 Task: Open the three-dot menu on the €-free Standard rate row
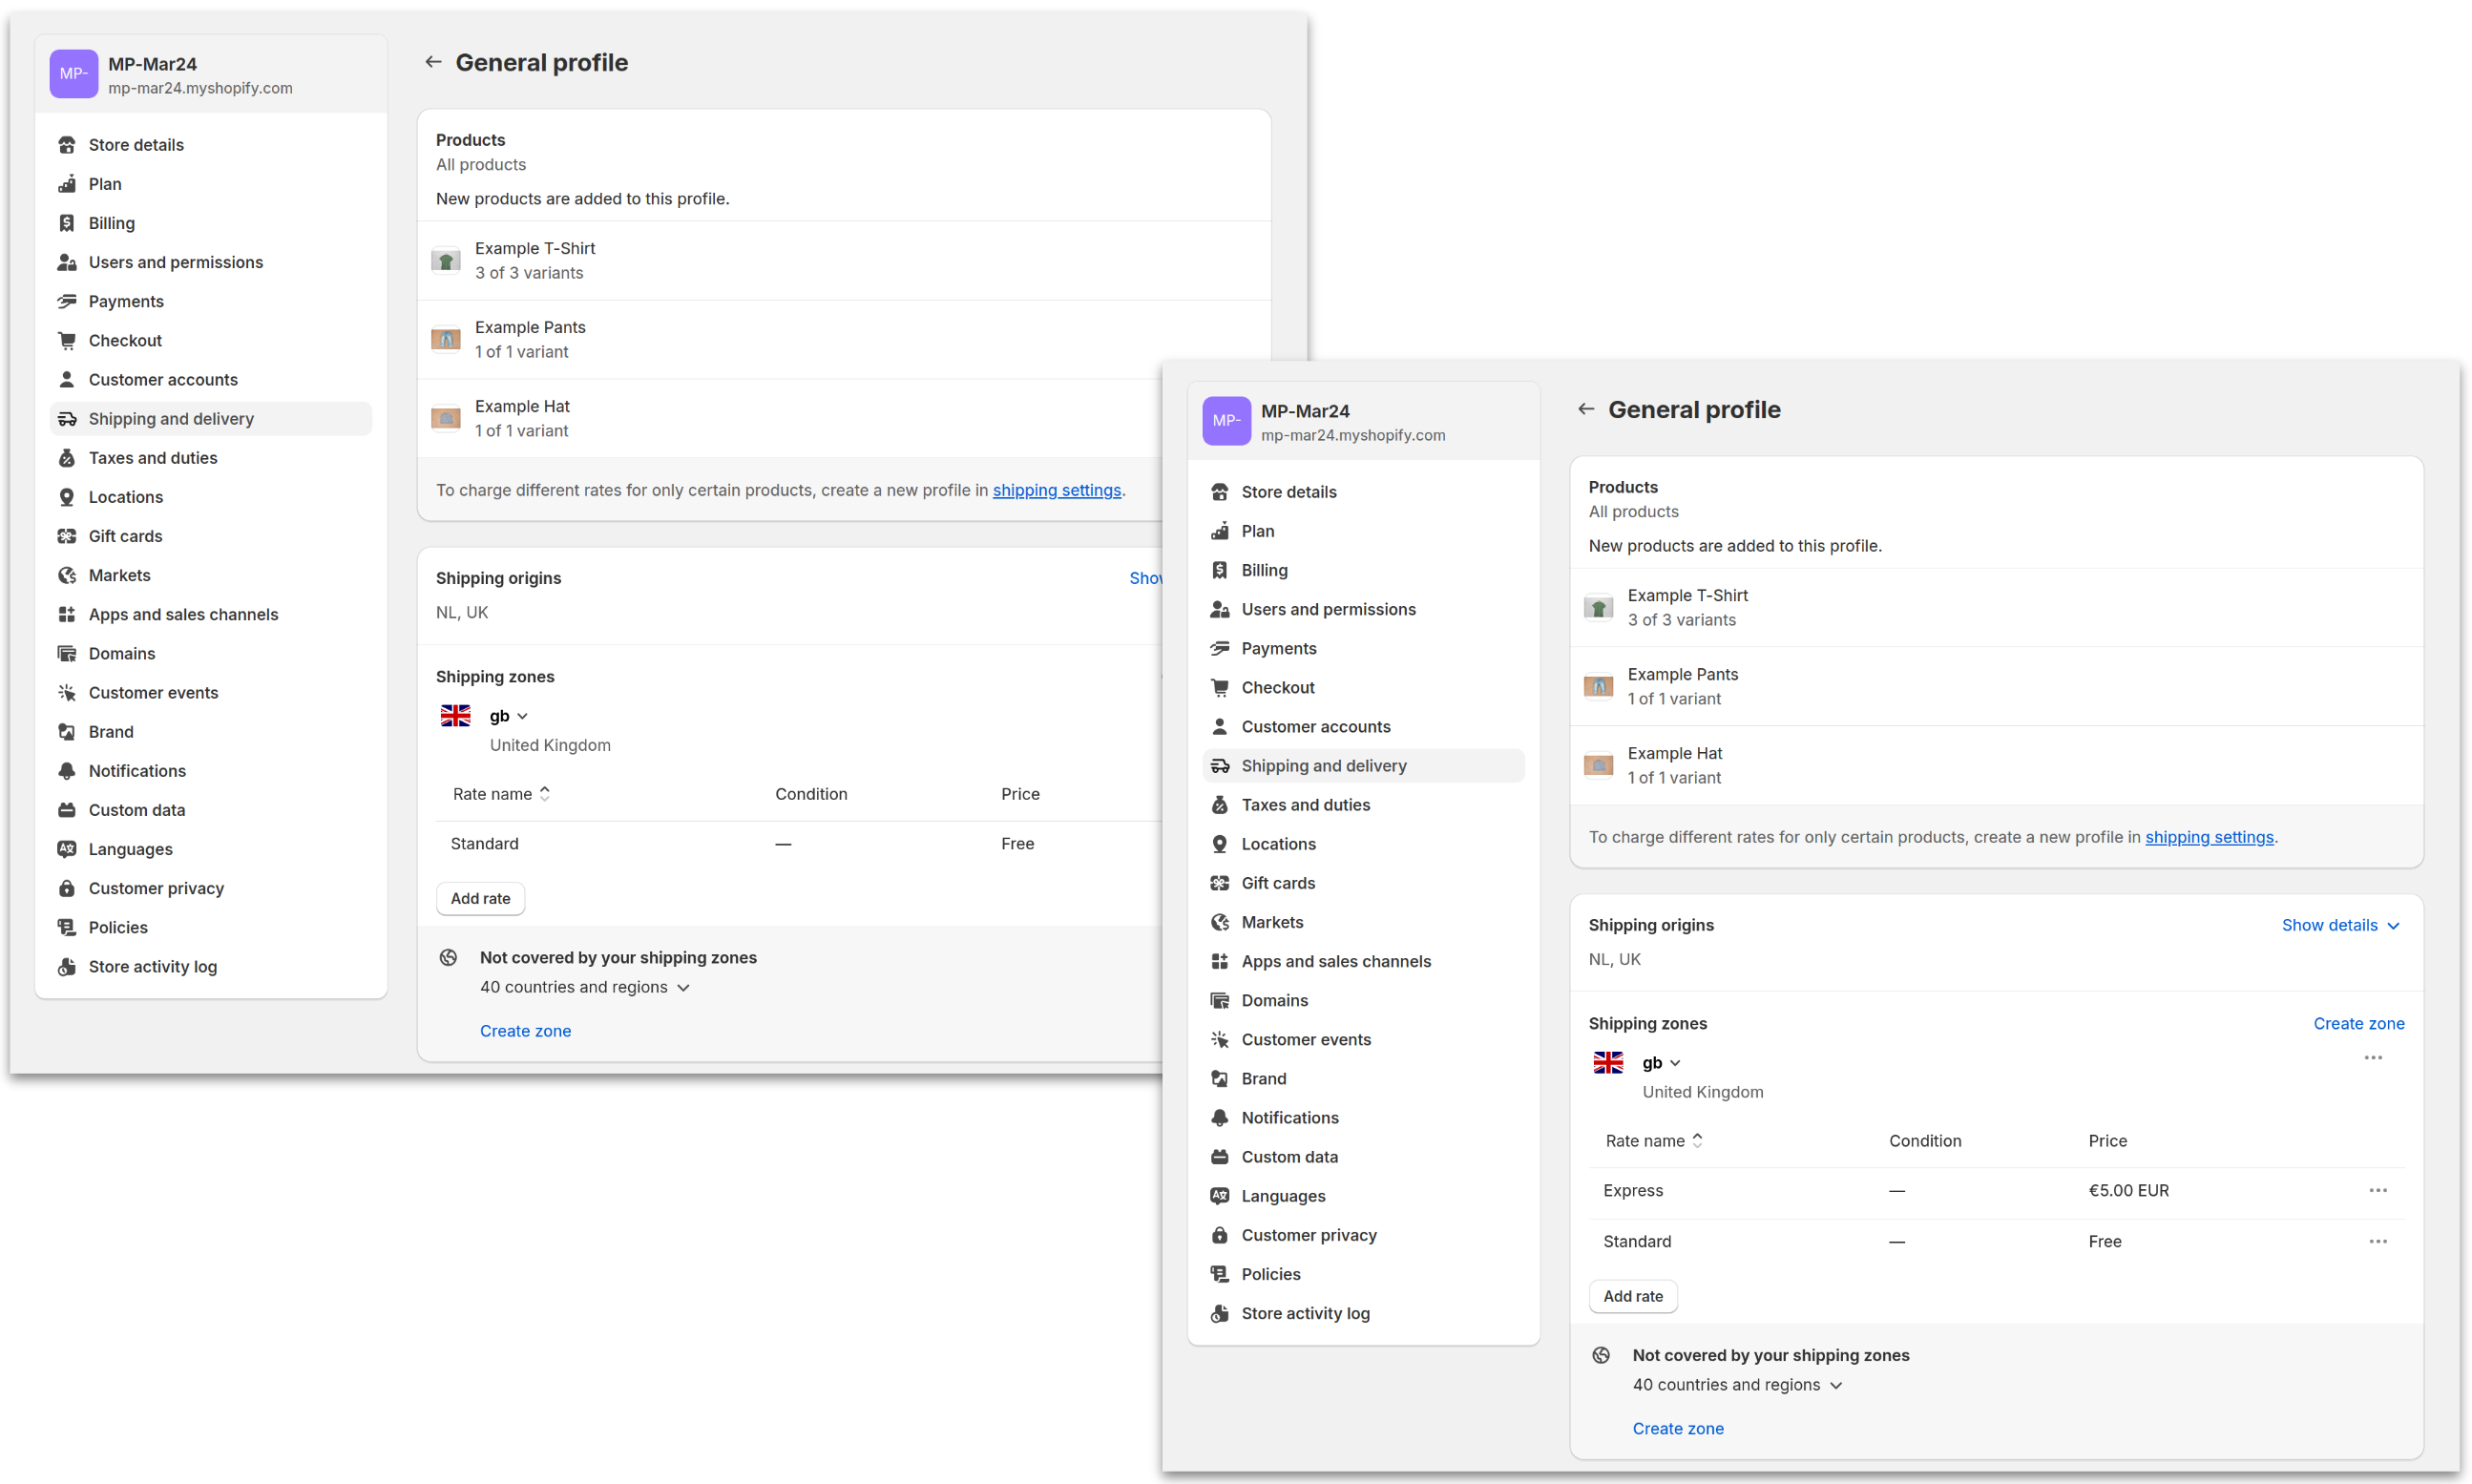coord(2377,1241)
